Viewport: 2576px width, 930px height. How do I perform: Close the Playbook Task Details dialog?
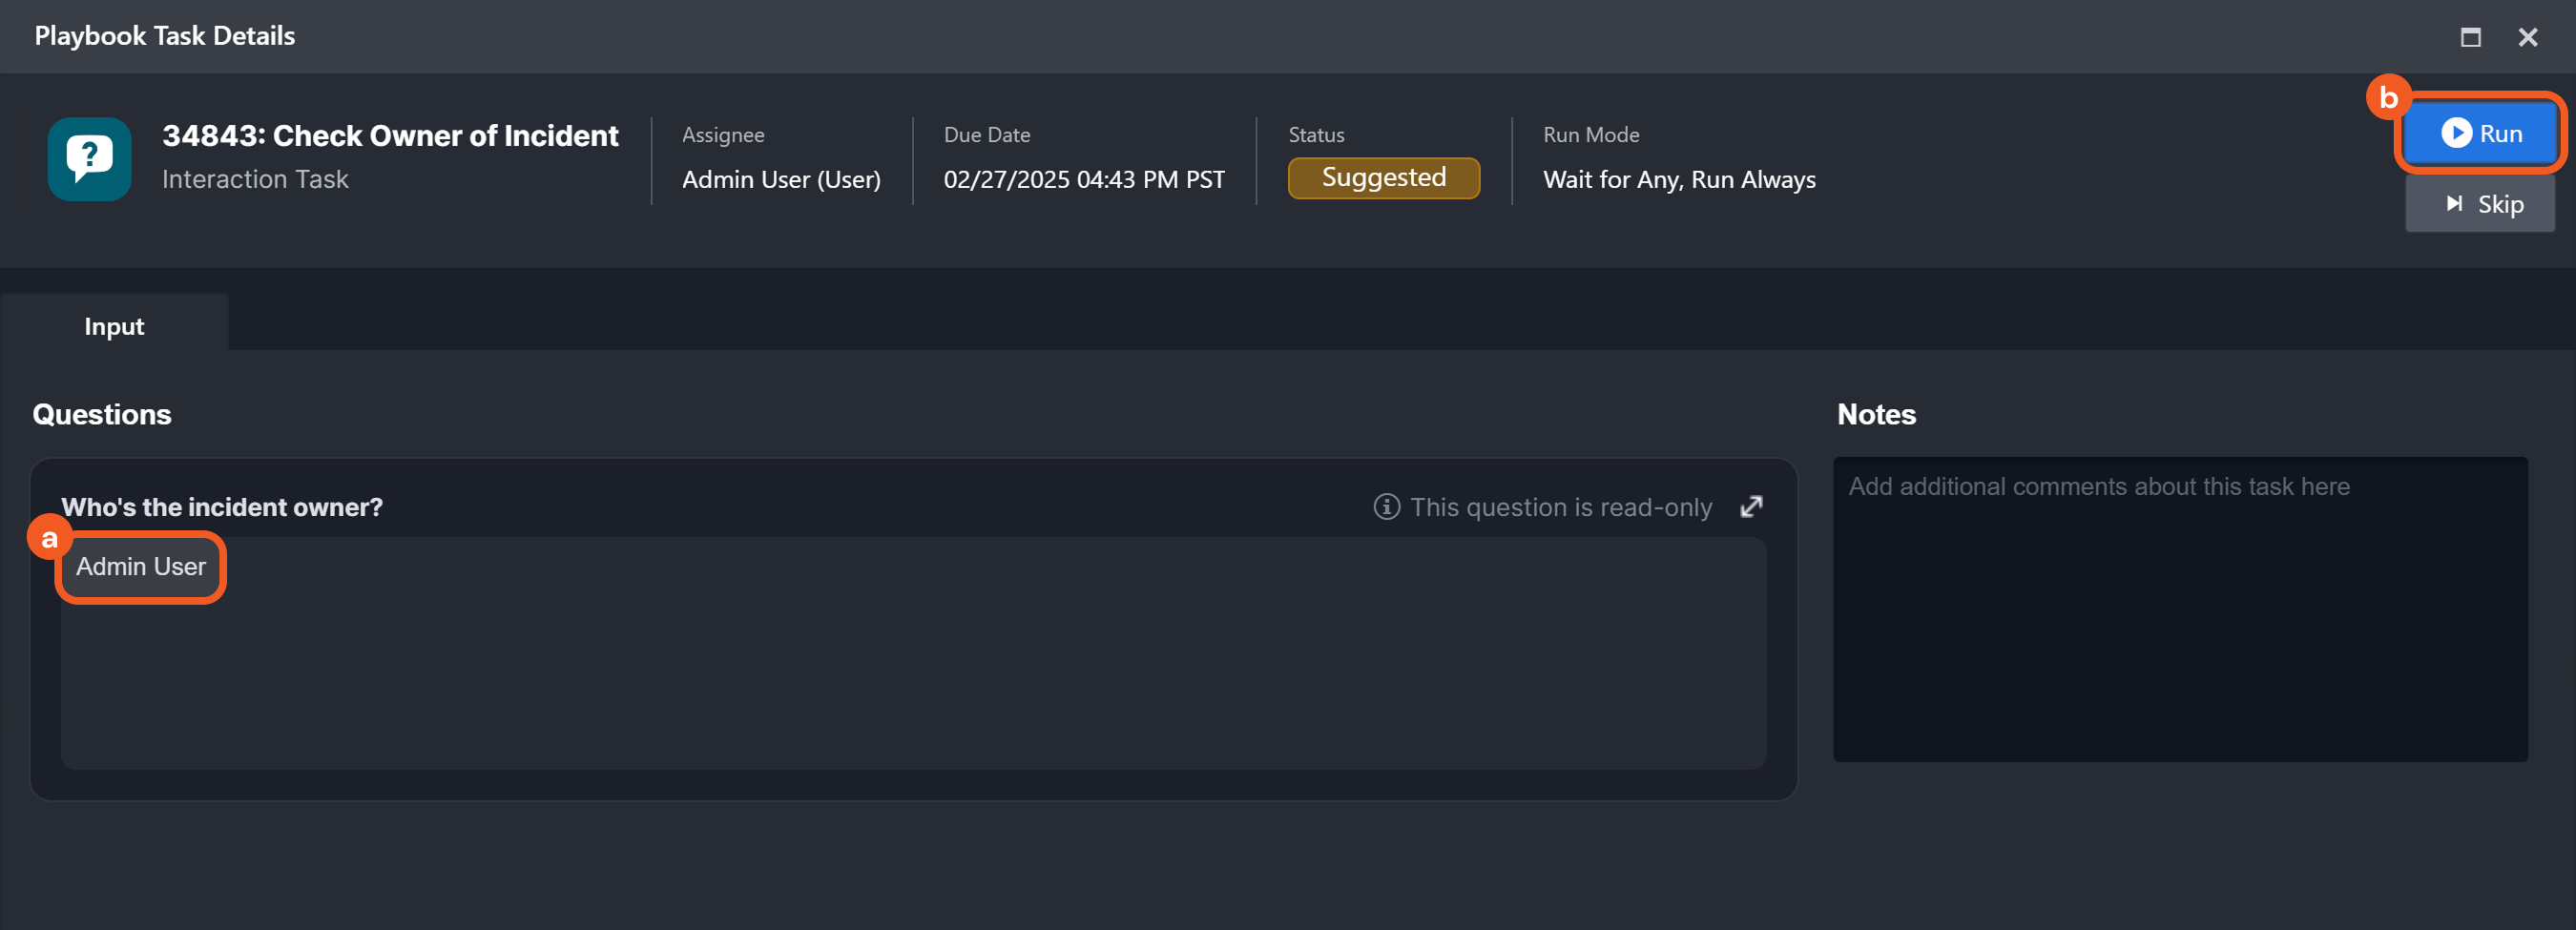coord(2527,37)
